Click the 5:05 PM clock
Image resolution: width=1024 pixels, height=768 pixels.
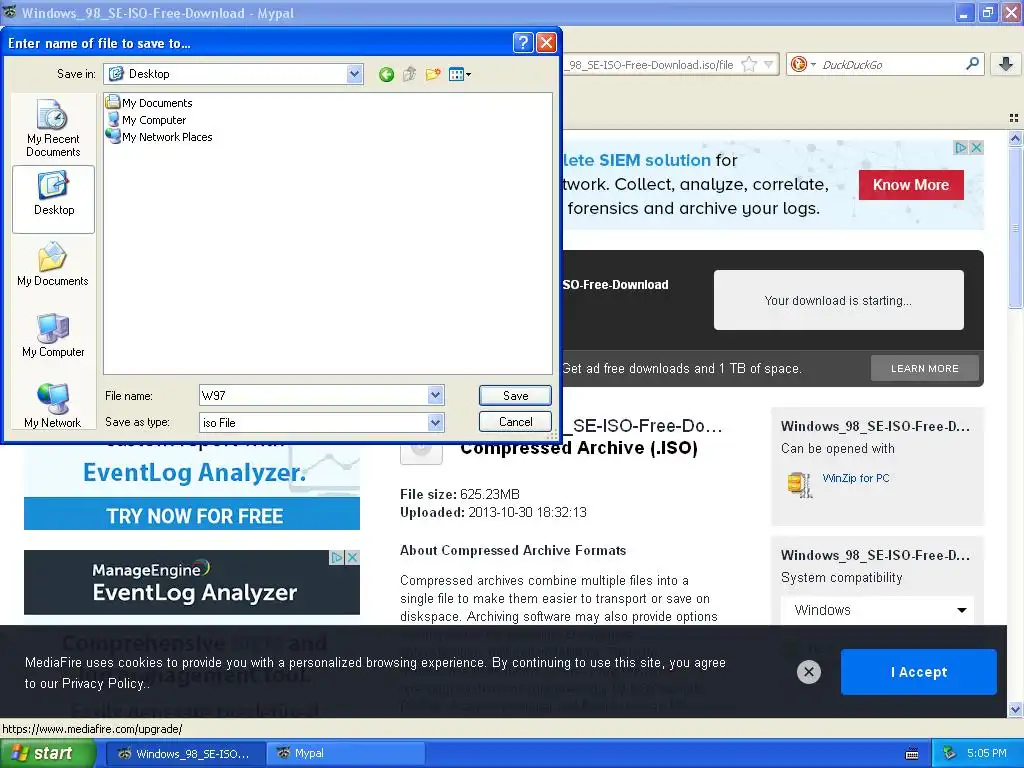(x=986, y=753)
